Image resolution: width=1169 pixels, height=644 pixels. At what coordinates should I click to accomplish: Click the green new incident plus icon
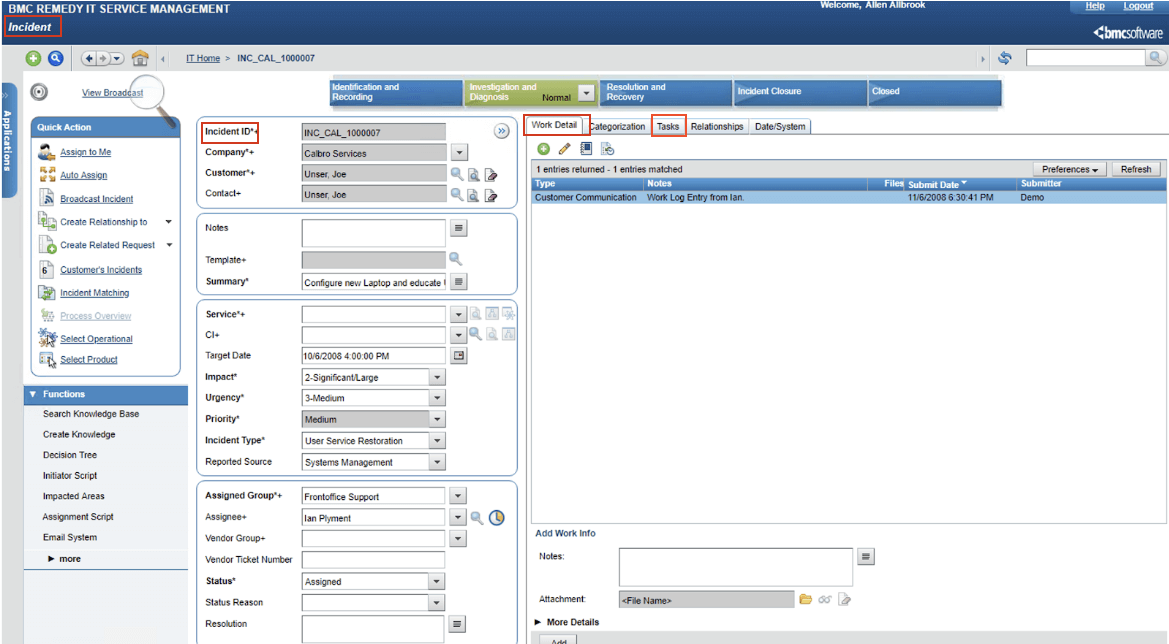coord(33,58)
